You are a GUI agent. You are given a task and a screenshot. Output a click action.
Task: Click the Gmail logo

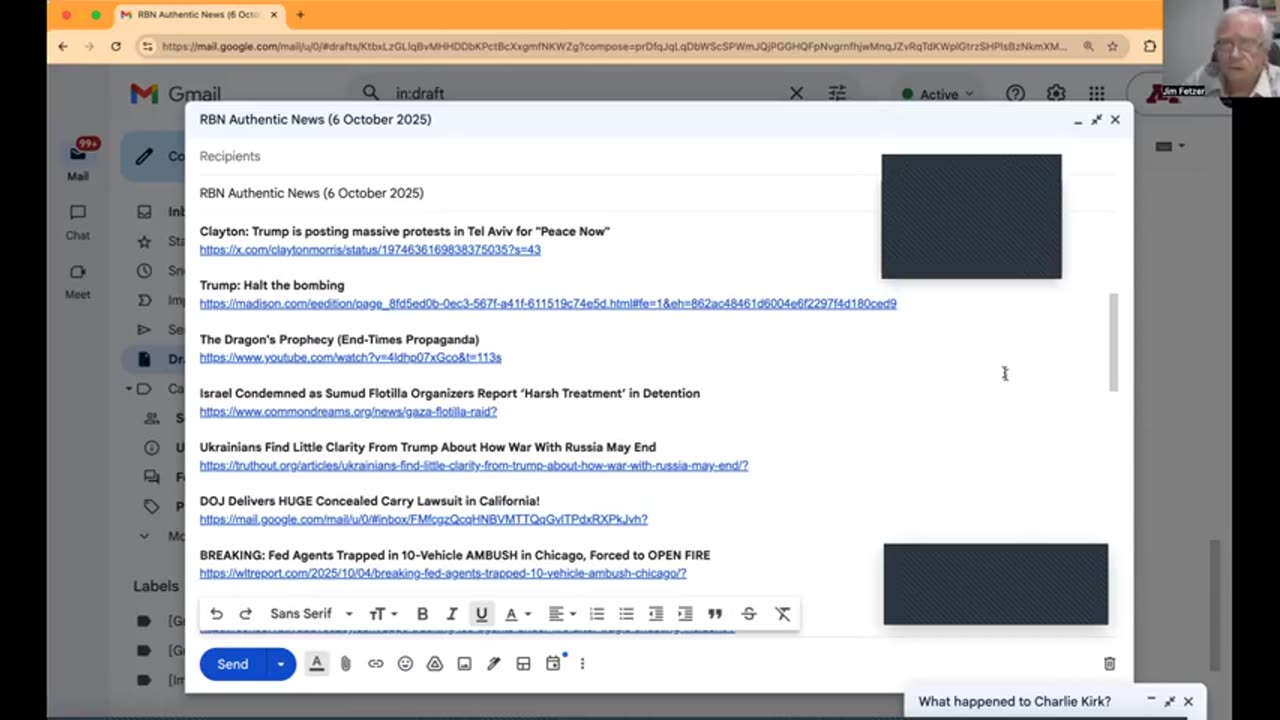point(176,94)
